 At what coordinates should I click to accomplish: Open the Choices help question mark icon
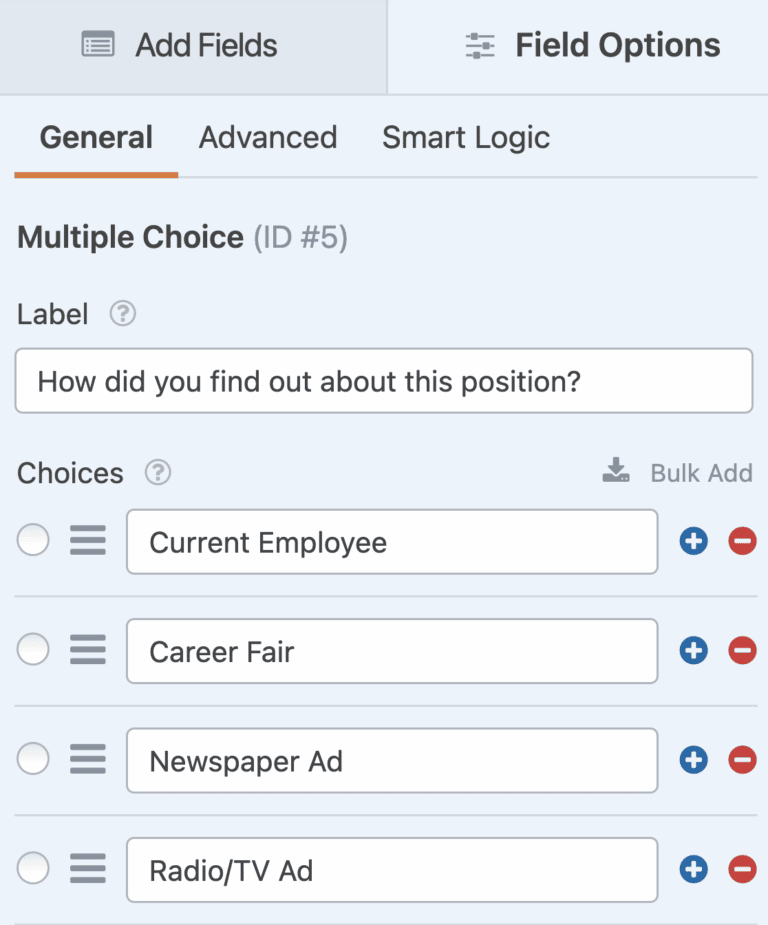tap(157, 473)
